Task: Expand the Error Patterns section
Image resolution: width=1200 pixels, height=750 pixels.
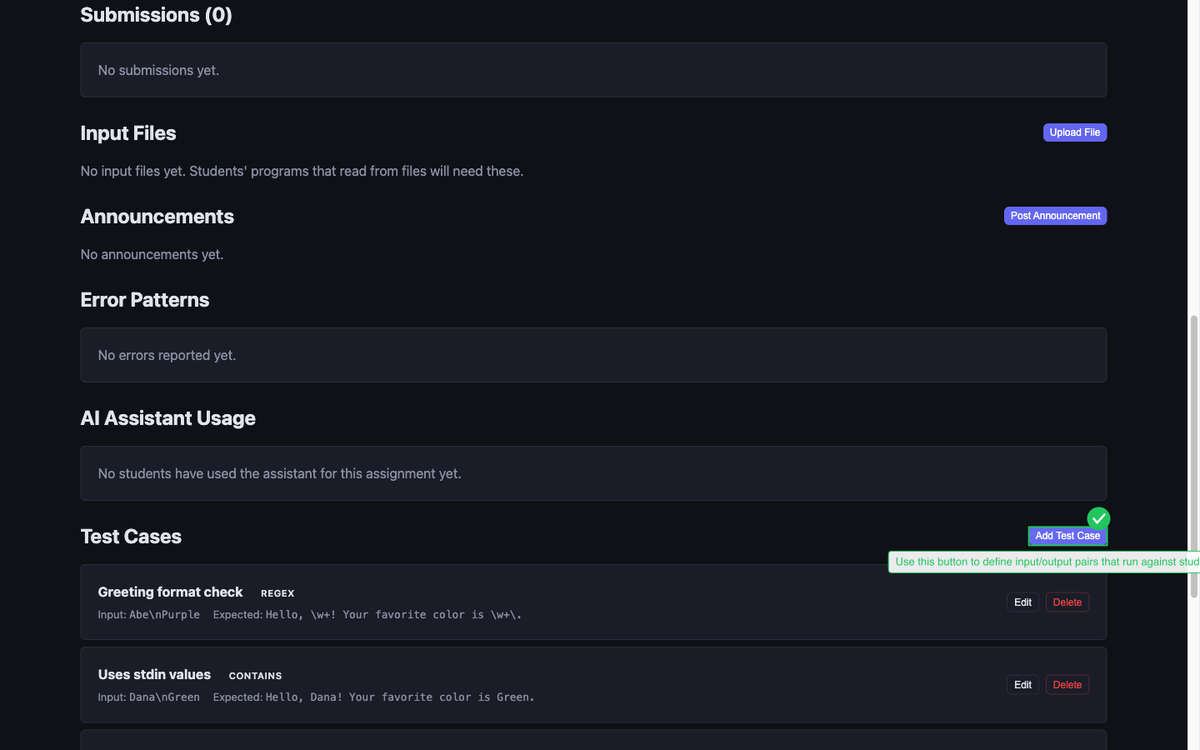Action: click(144, 299)
